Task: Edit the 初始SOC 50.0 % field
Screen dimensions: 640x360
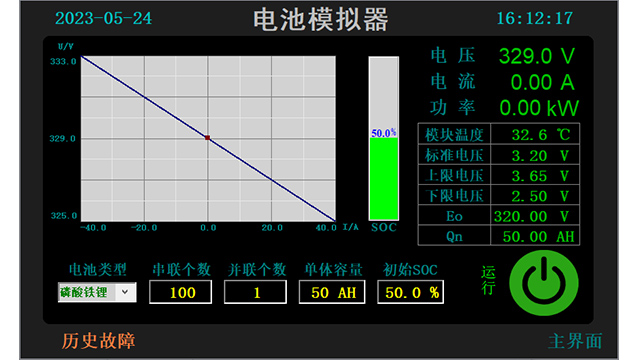Action: click(x=410, y=292)
